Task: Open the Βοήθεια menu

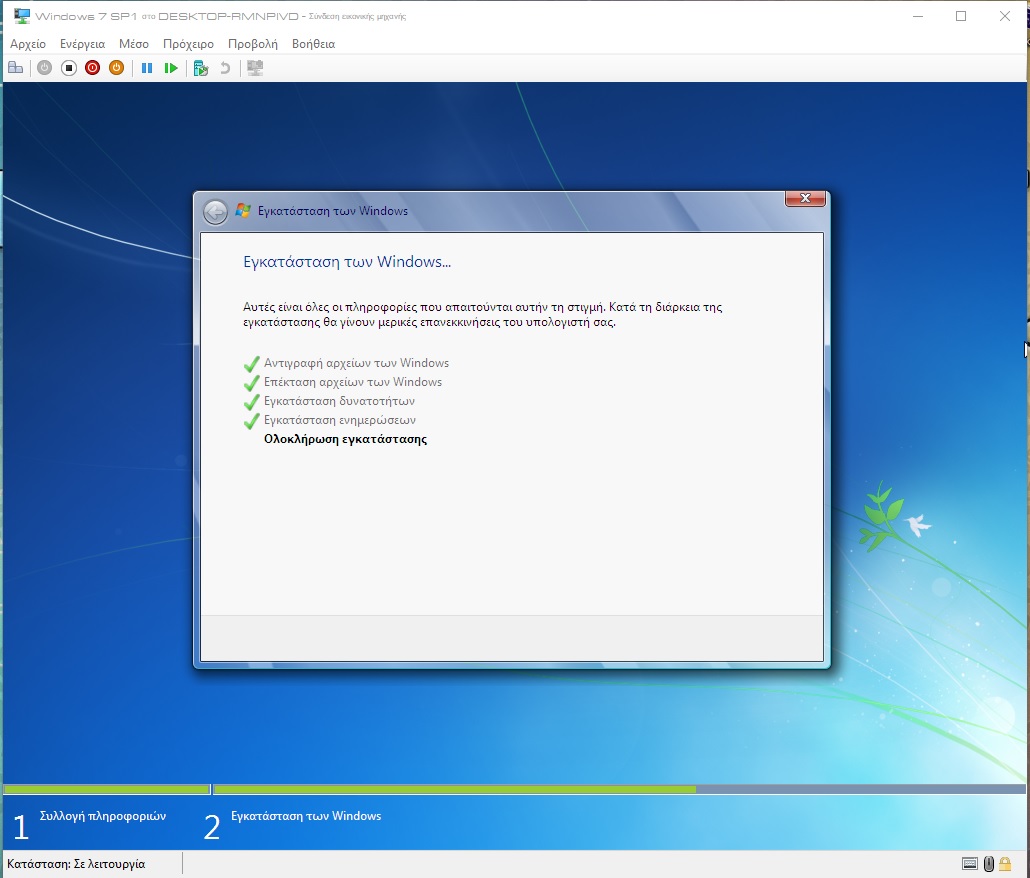Action: (x=313, y=44)
